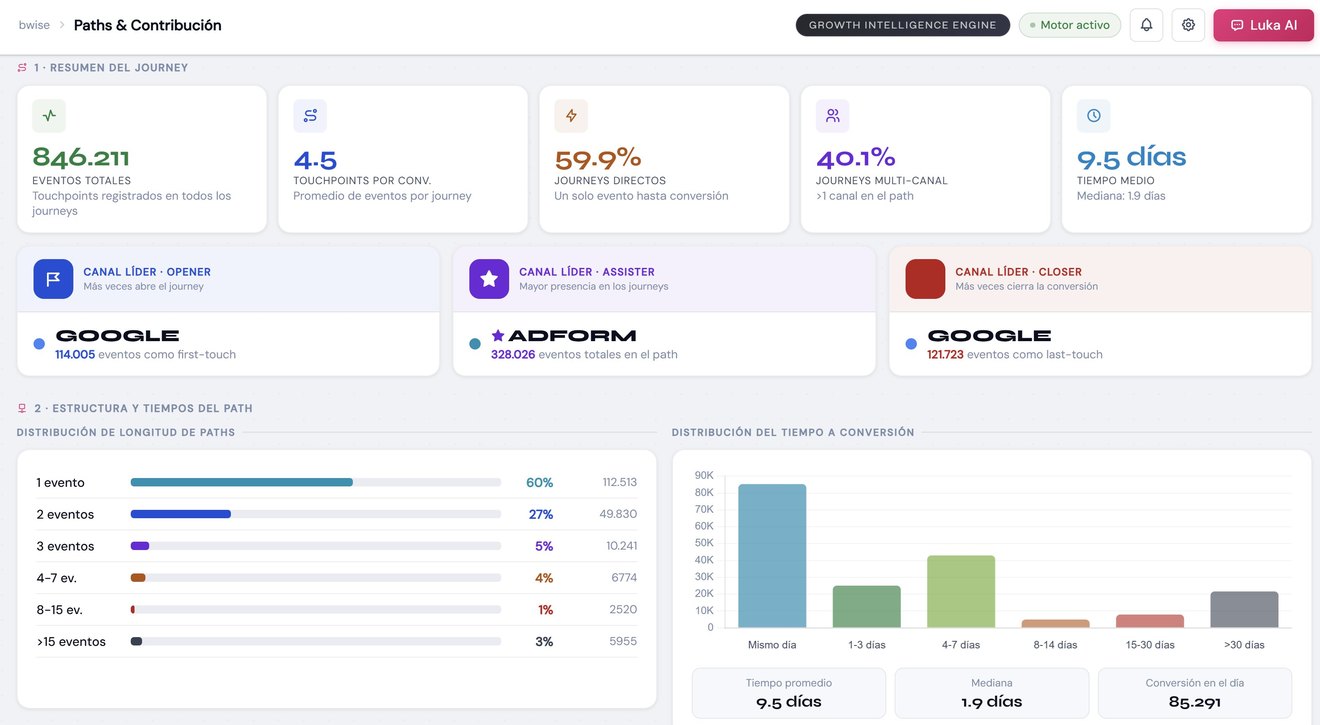Viewport: 1320px width, 725px height.
Task: Go to bwise breadcrumb link
Action: pos(34,25)
